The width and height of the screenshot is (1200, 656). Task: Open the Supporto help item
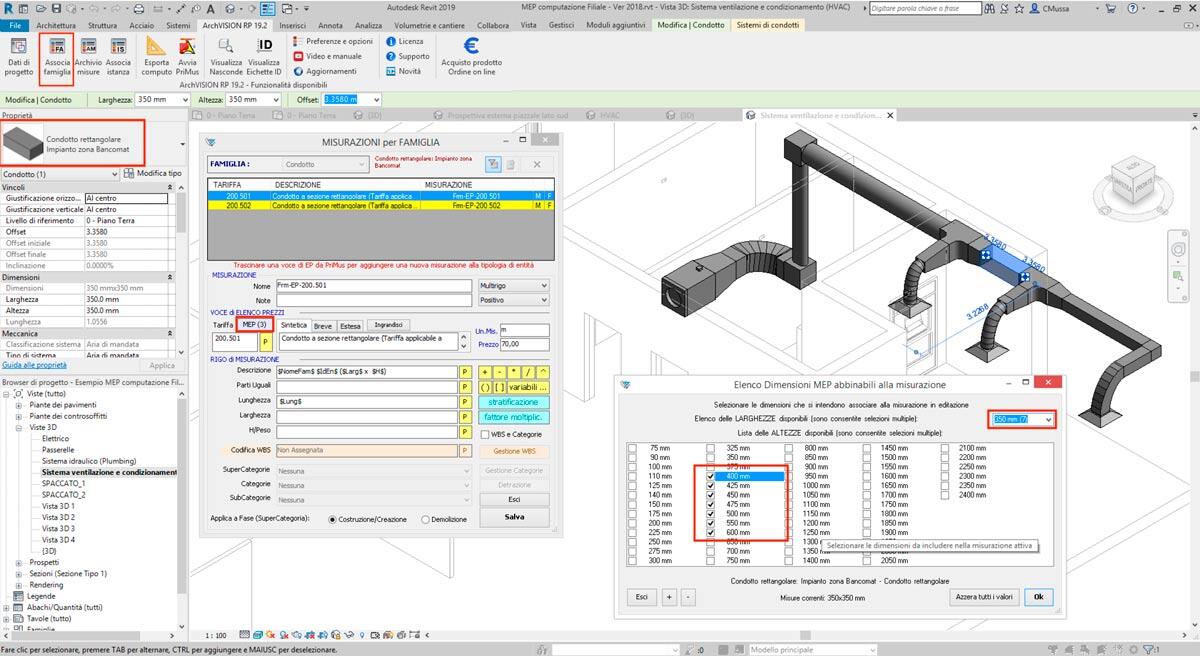tap(407, 56)
